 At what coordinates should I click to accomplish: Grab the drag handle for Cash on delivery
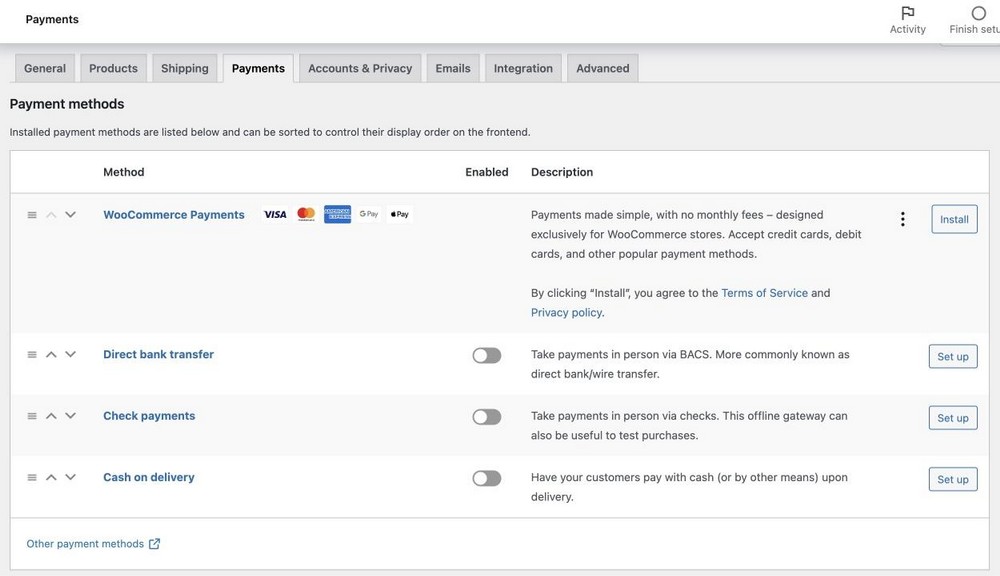(32, 477)
